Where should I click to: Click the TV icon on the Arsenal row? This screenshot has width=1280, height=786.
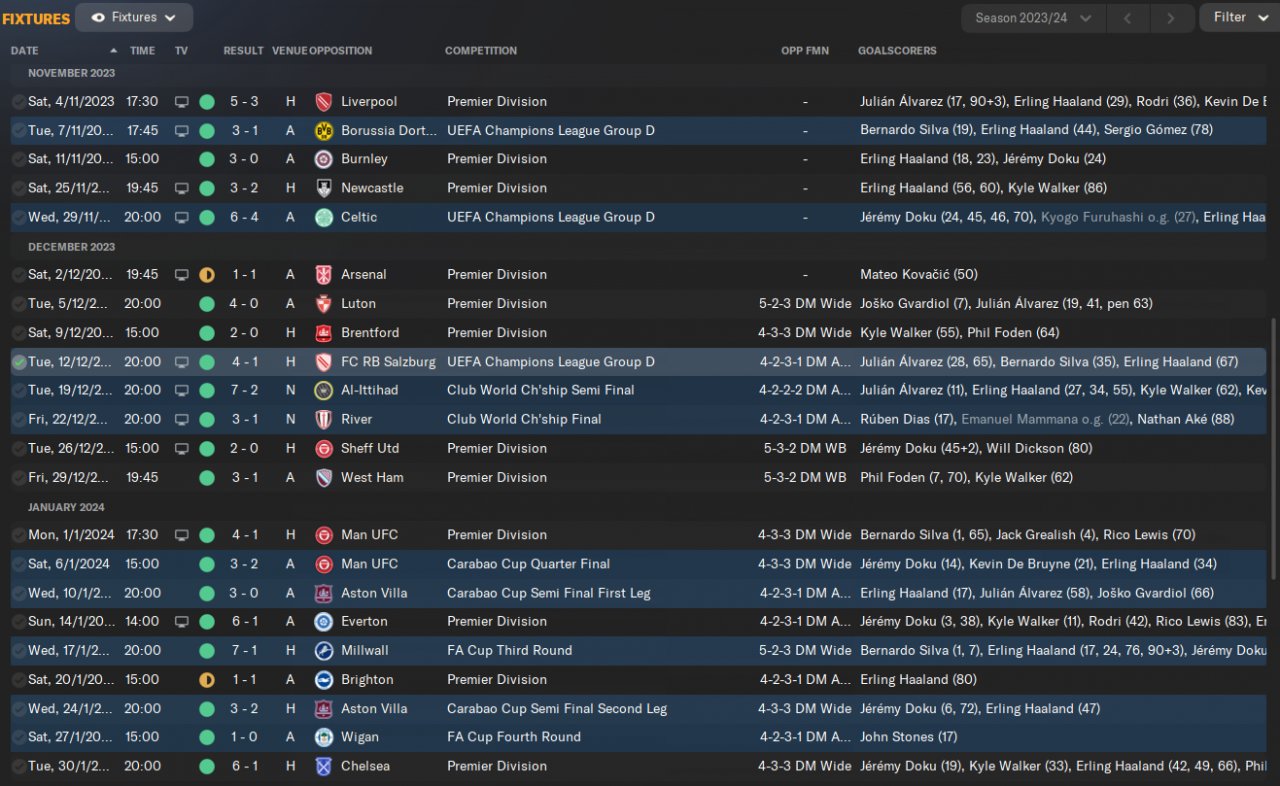click(181, 275)
